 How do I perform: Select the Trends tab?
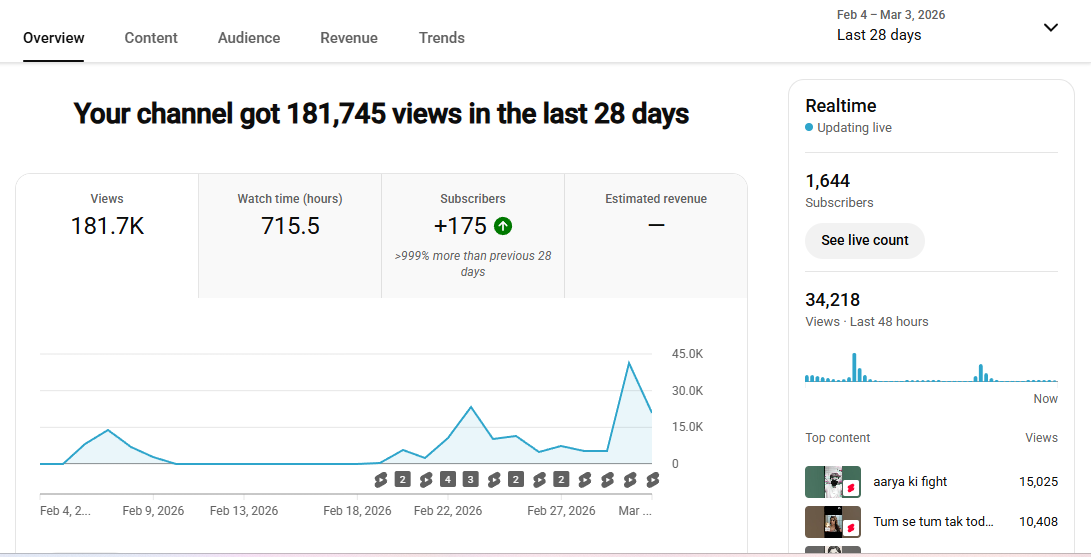pos(442,38)
